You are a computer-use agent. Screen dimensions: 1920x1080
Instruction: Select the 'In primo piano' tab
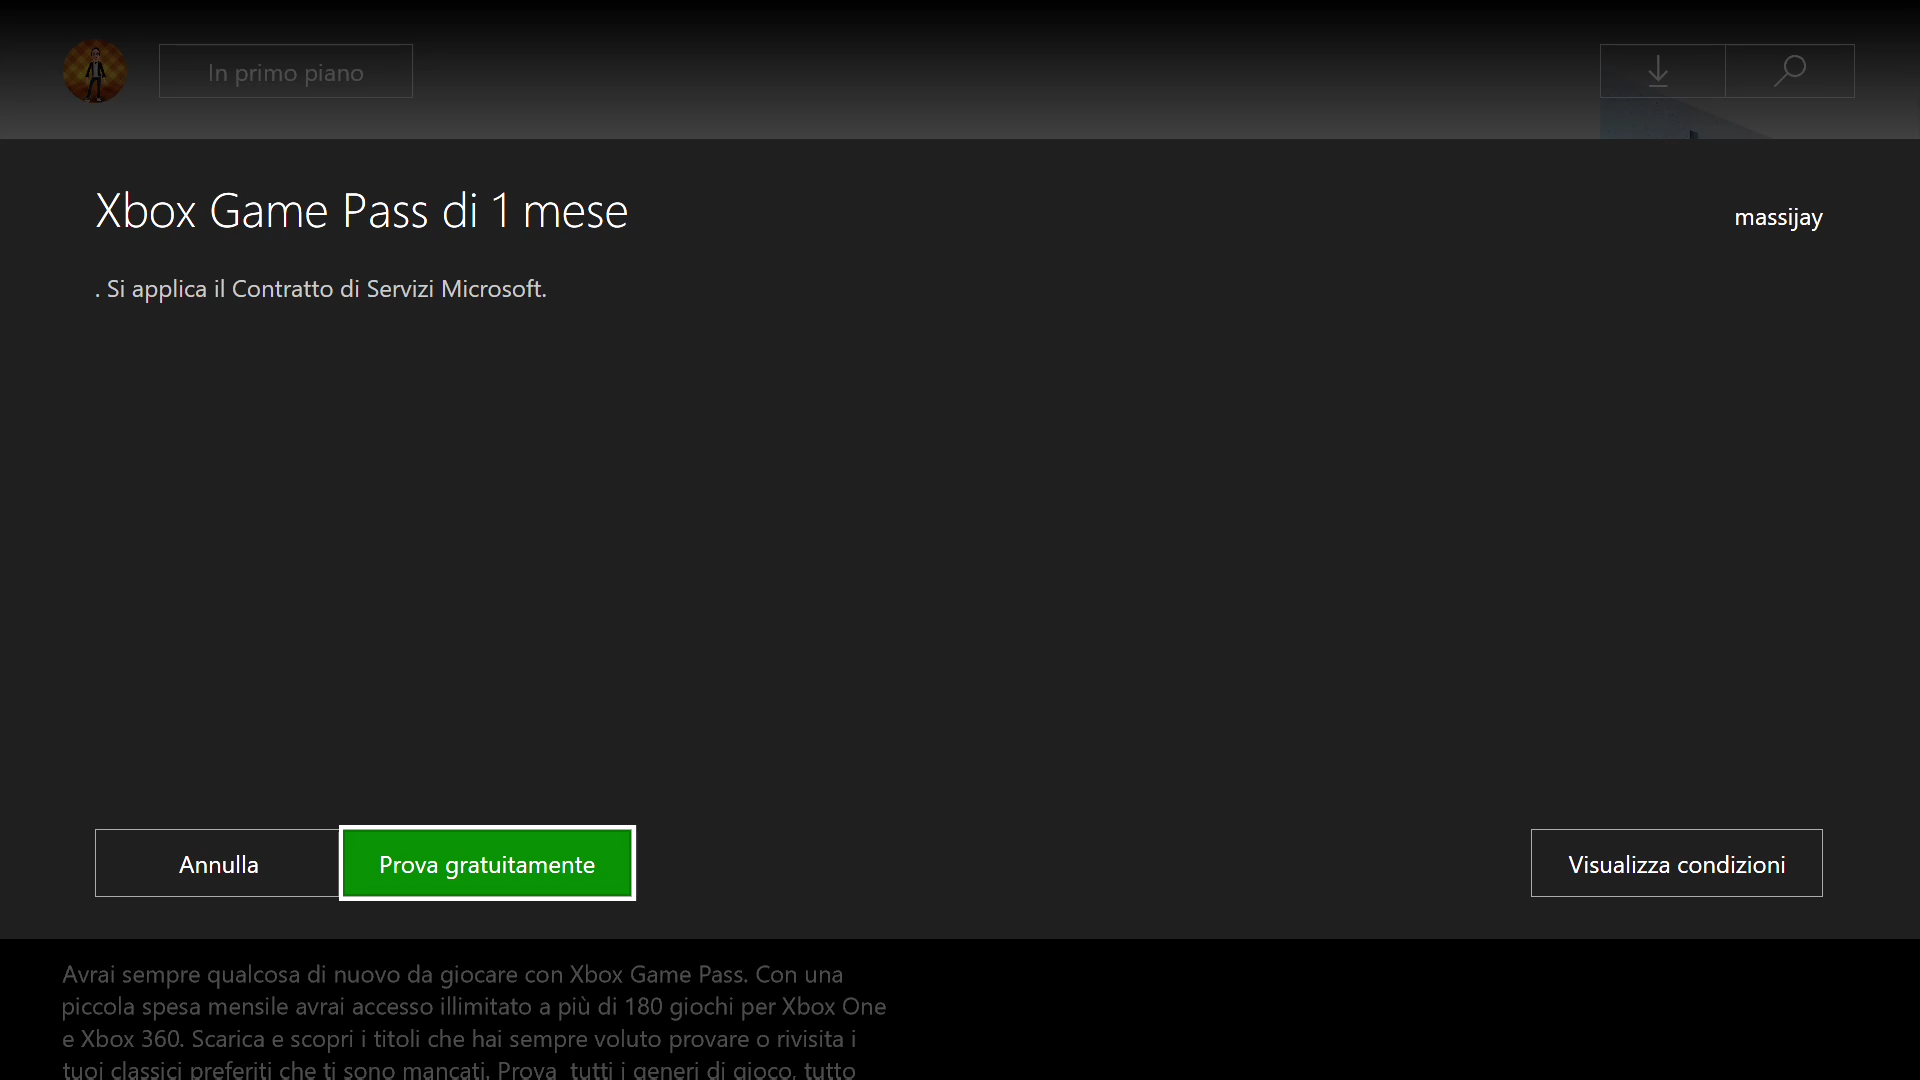tap(286, 71)
